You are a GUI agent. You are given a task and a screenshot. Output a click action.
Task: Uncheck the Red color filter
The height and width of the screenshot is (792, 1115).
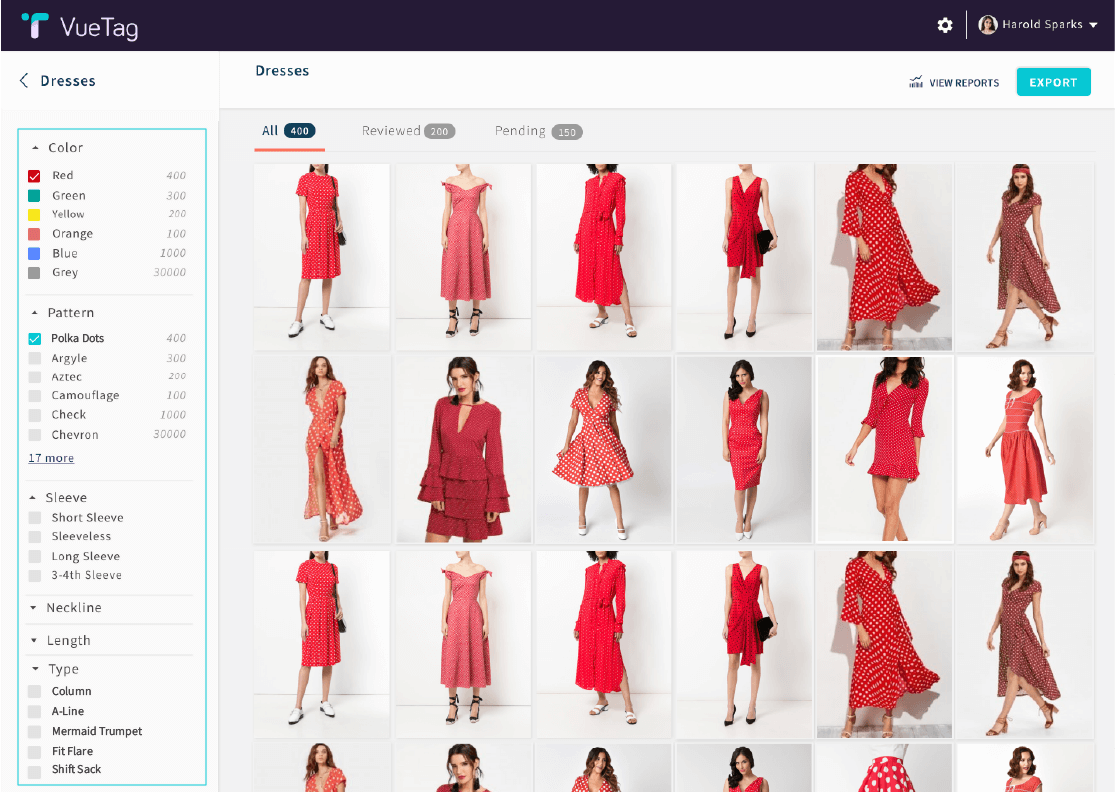tap(34, 176)
